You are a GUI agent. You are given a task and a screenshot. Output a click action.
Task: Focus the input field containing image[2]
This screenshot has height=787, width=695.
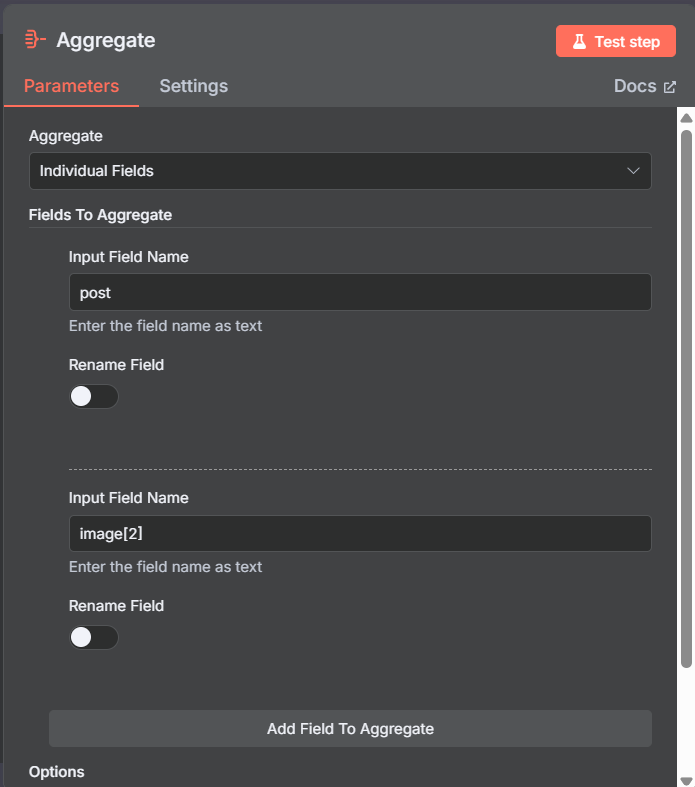[x=360, y=534]
